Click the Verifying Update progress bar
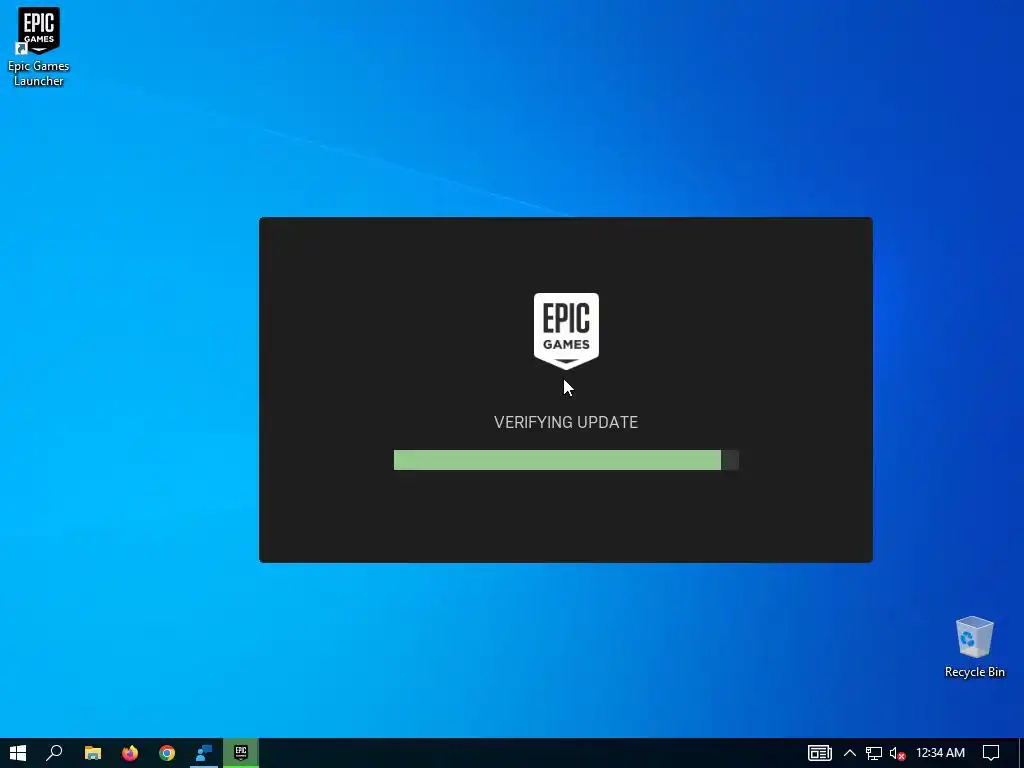 [x=566, y=460]
